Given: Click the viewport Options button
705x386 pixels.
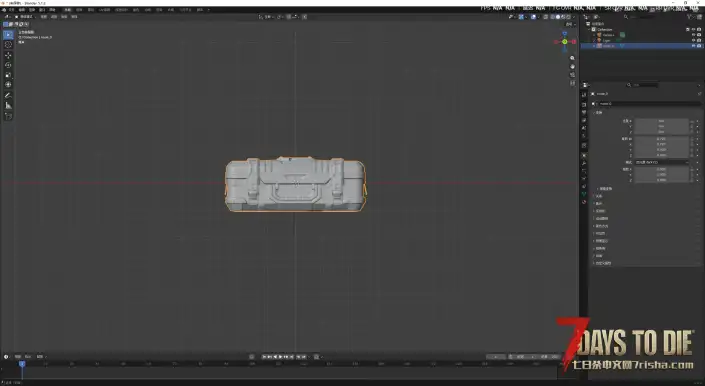Looking at the screenshot, I should (x=570, y=24).
